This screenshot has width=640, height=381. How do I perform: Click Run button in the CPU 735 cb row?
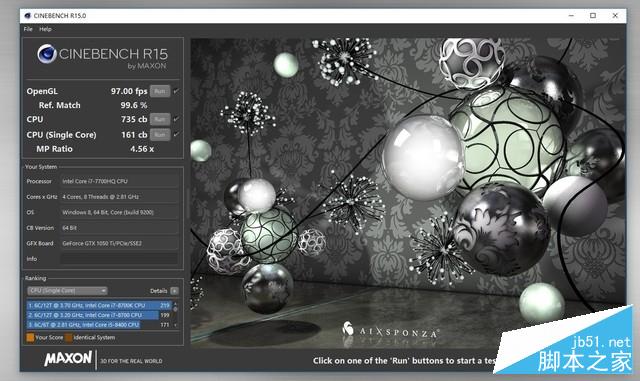(x=160, y=119)
